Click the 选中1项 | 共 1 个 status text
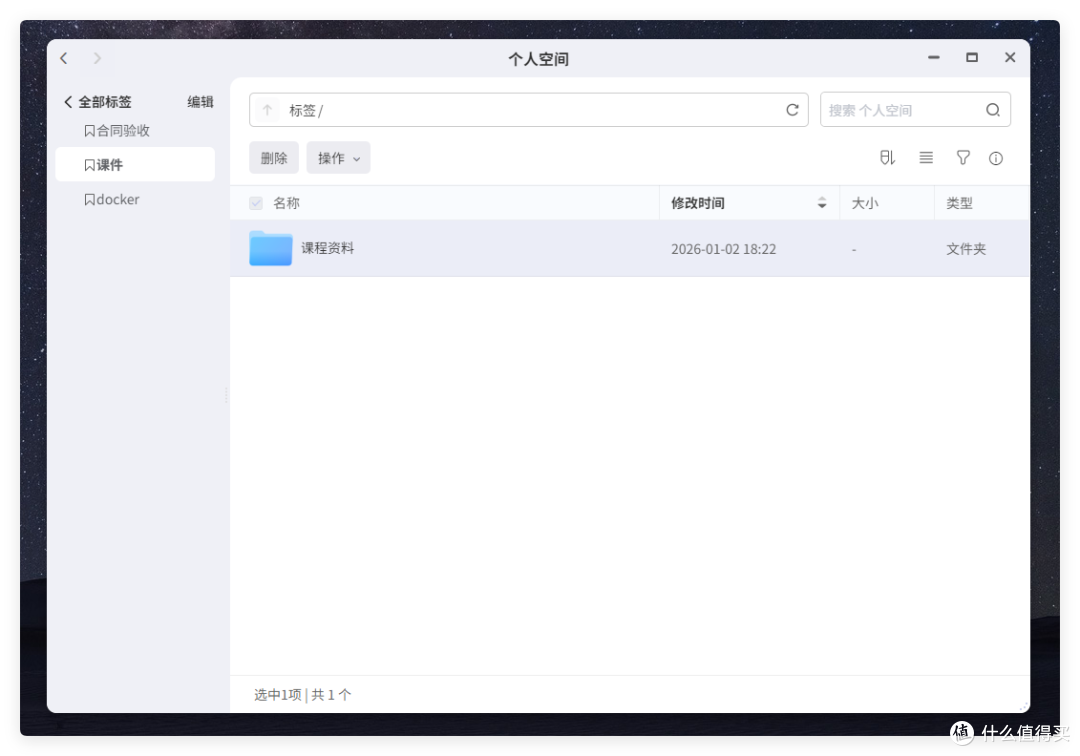This screenshot has width=1080, height=756. [x=302, y=695]
